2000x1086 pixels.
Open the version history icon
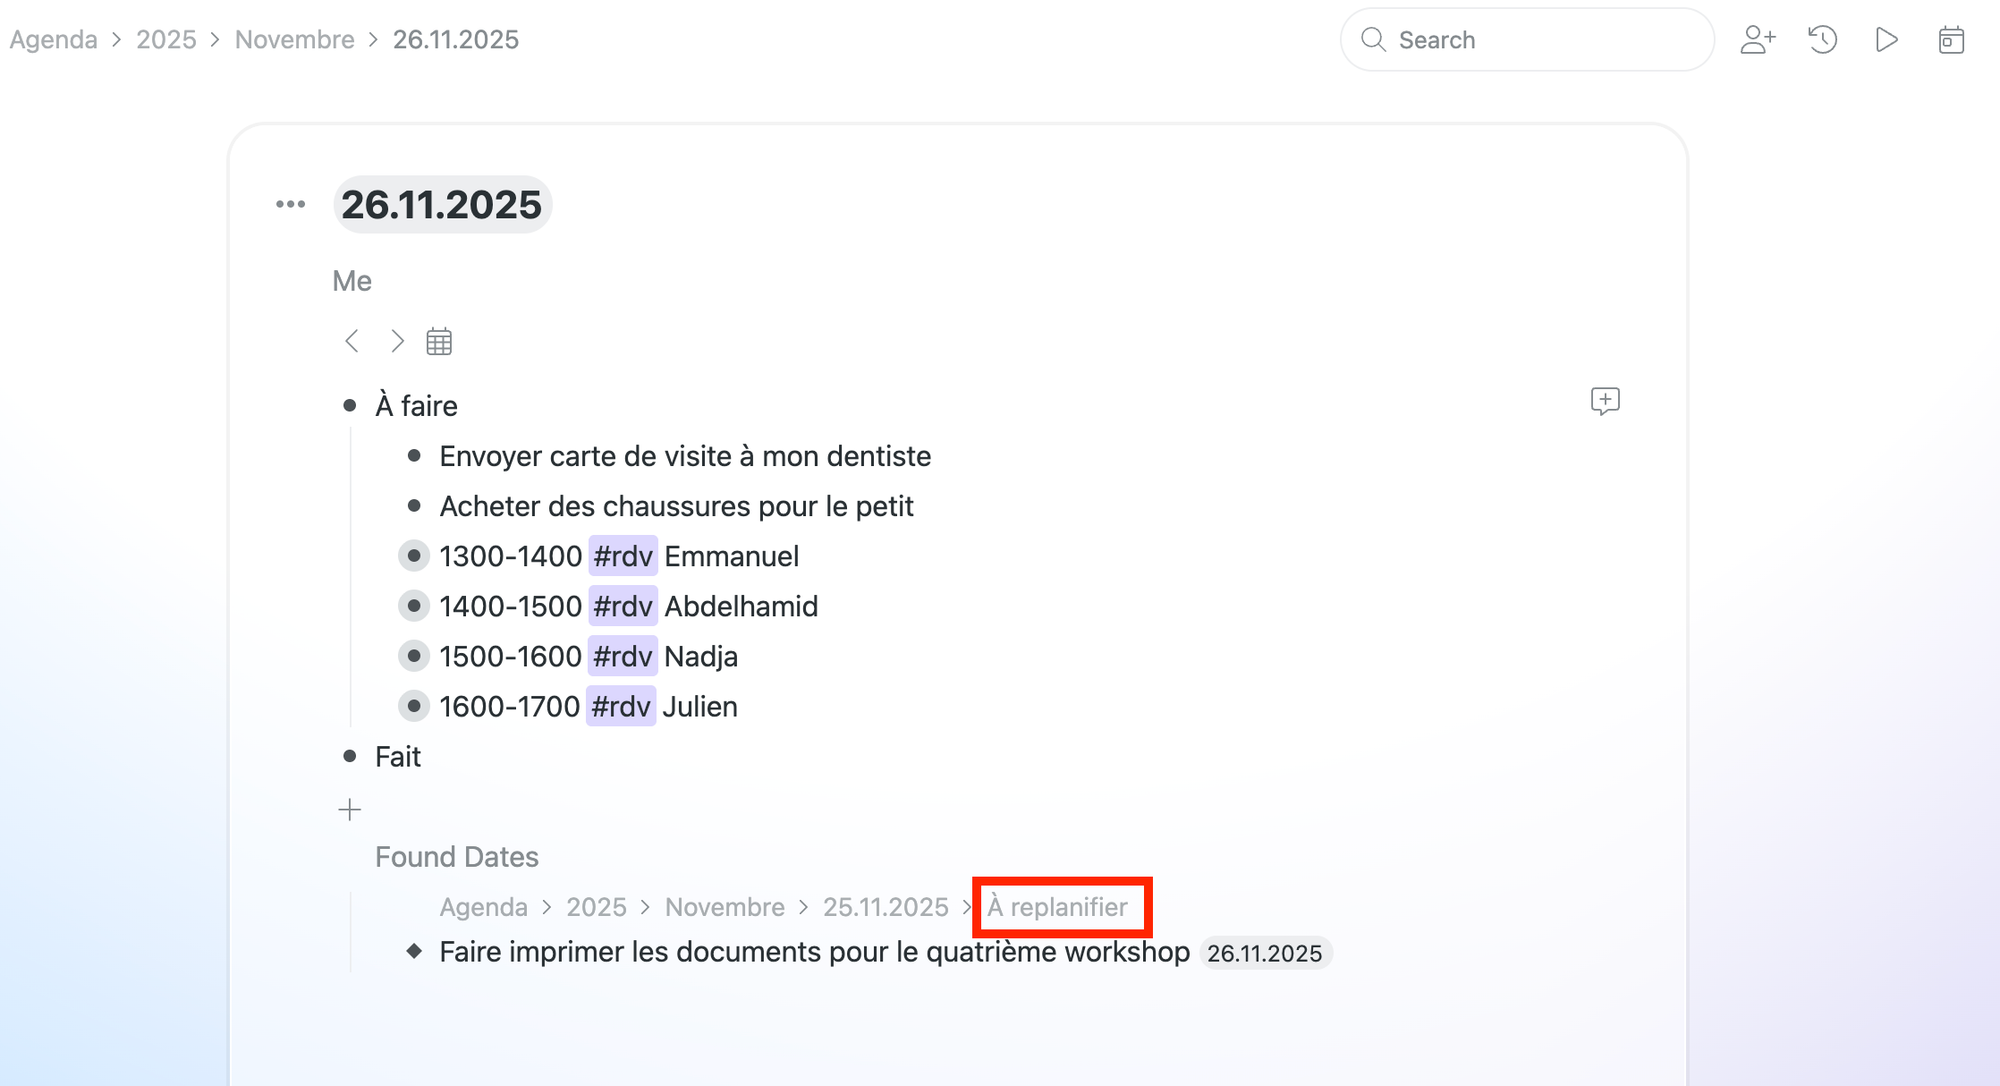point(1822,40)
